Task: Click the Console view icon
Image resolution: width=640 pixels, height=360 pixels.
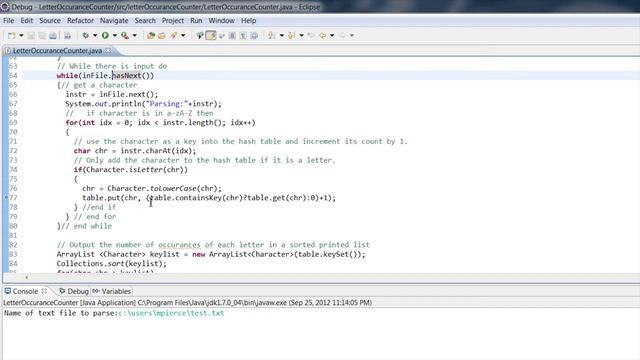Action: pyautogui.click(x=8, y=291)
